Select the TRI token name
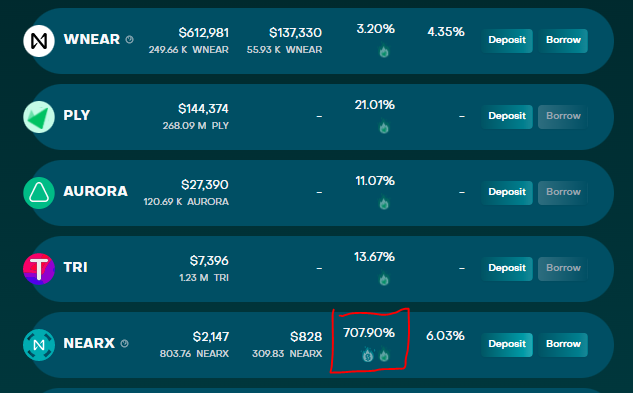Image resolution: width=633 pixels, height=393 pixels. [75, 267]
